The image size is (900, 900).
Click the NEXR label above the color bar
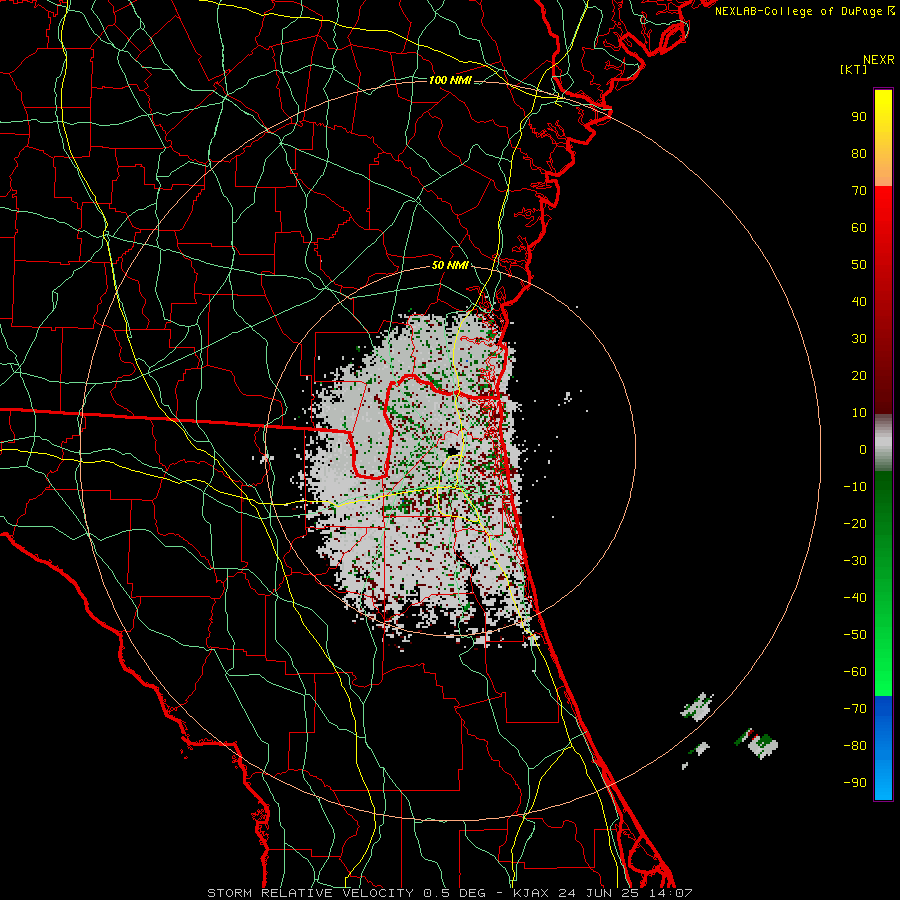(878, 60)
